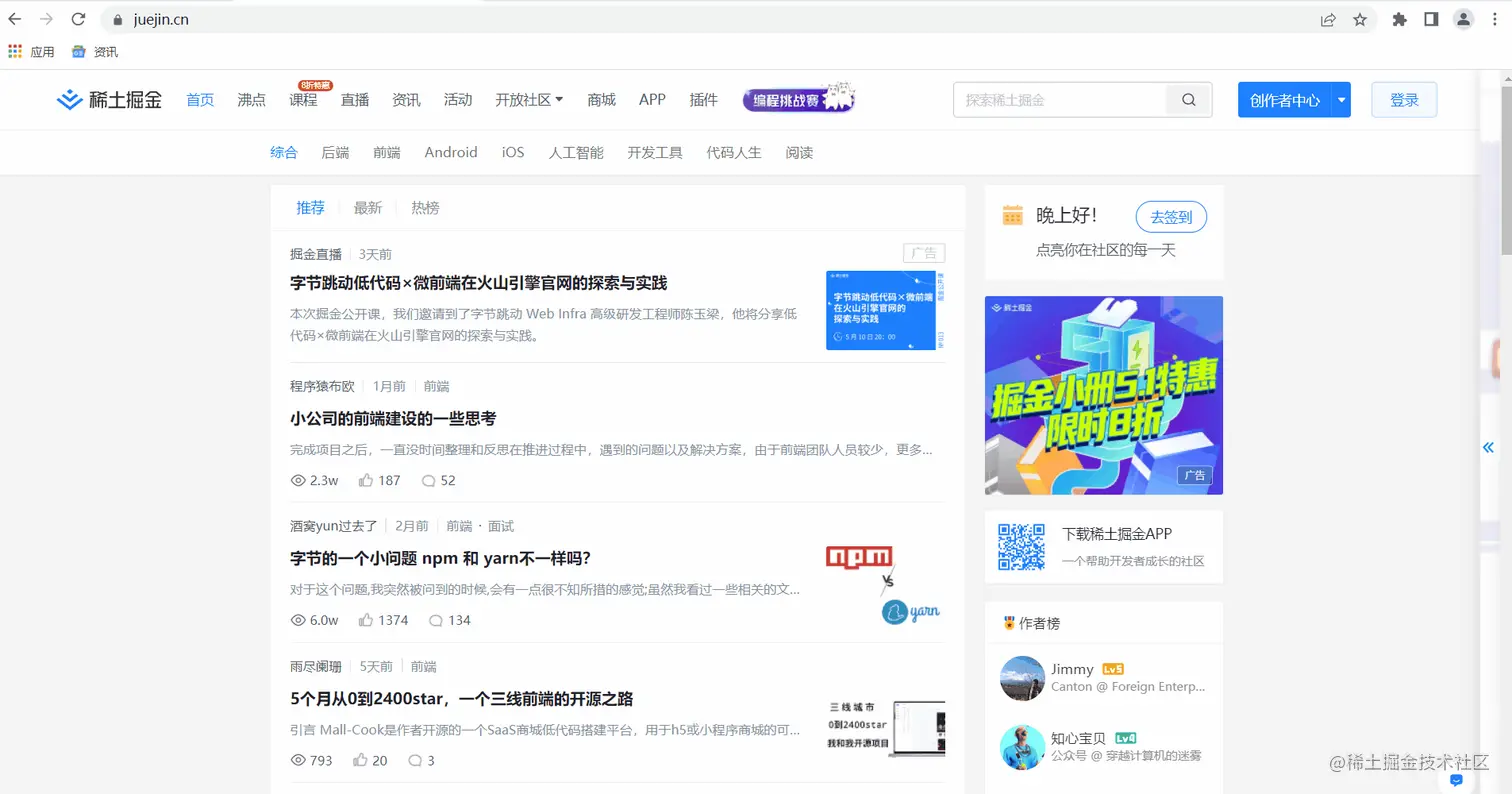This screenshot has width=1512, height=794.
Task: Toggle the browser side panel icon
Action: [1431, 19]
